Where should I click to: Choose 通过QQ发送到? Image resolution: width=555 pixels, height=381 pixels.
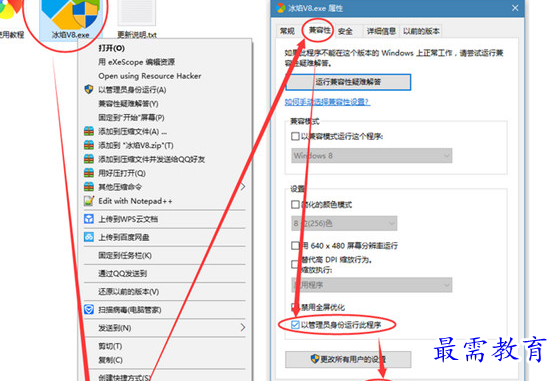(122, 273)
